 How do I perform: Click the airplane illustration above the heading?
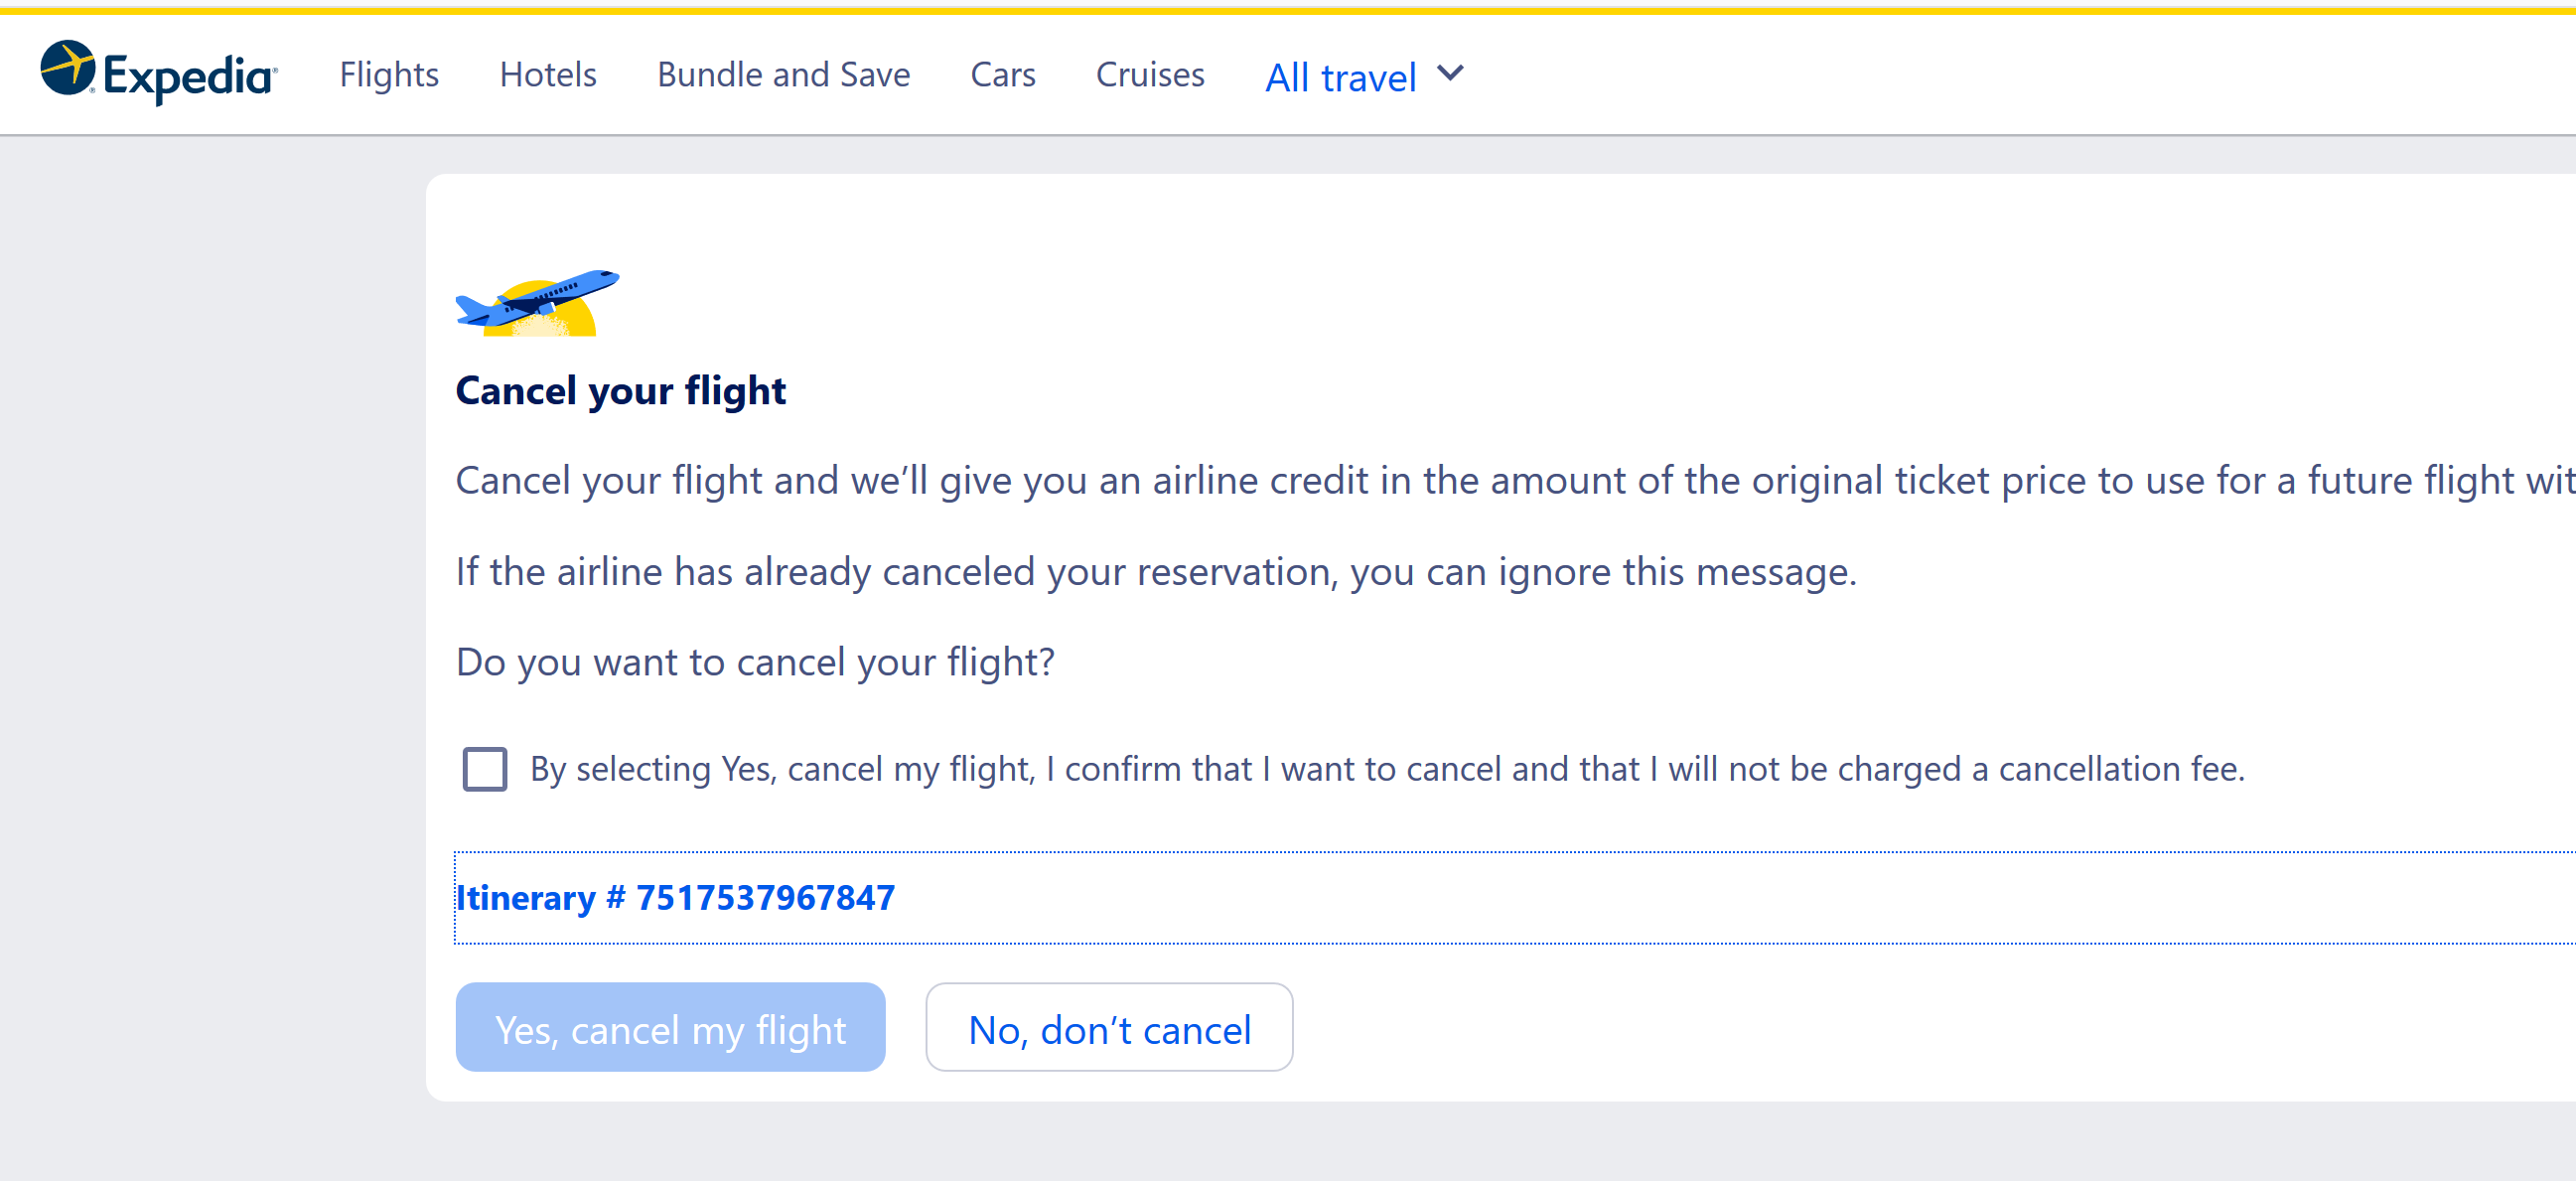(537, 302)
